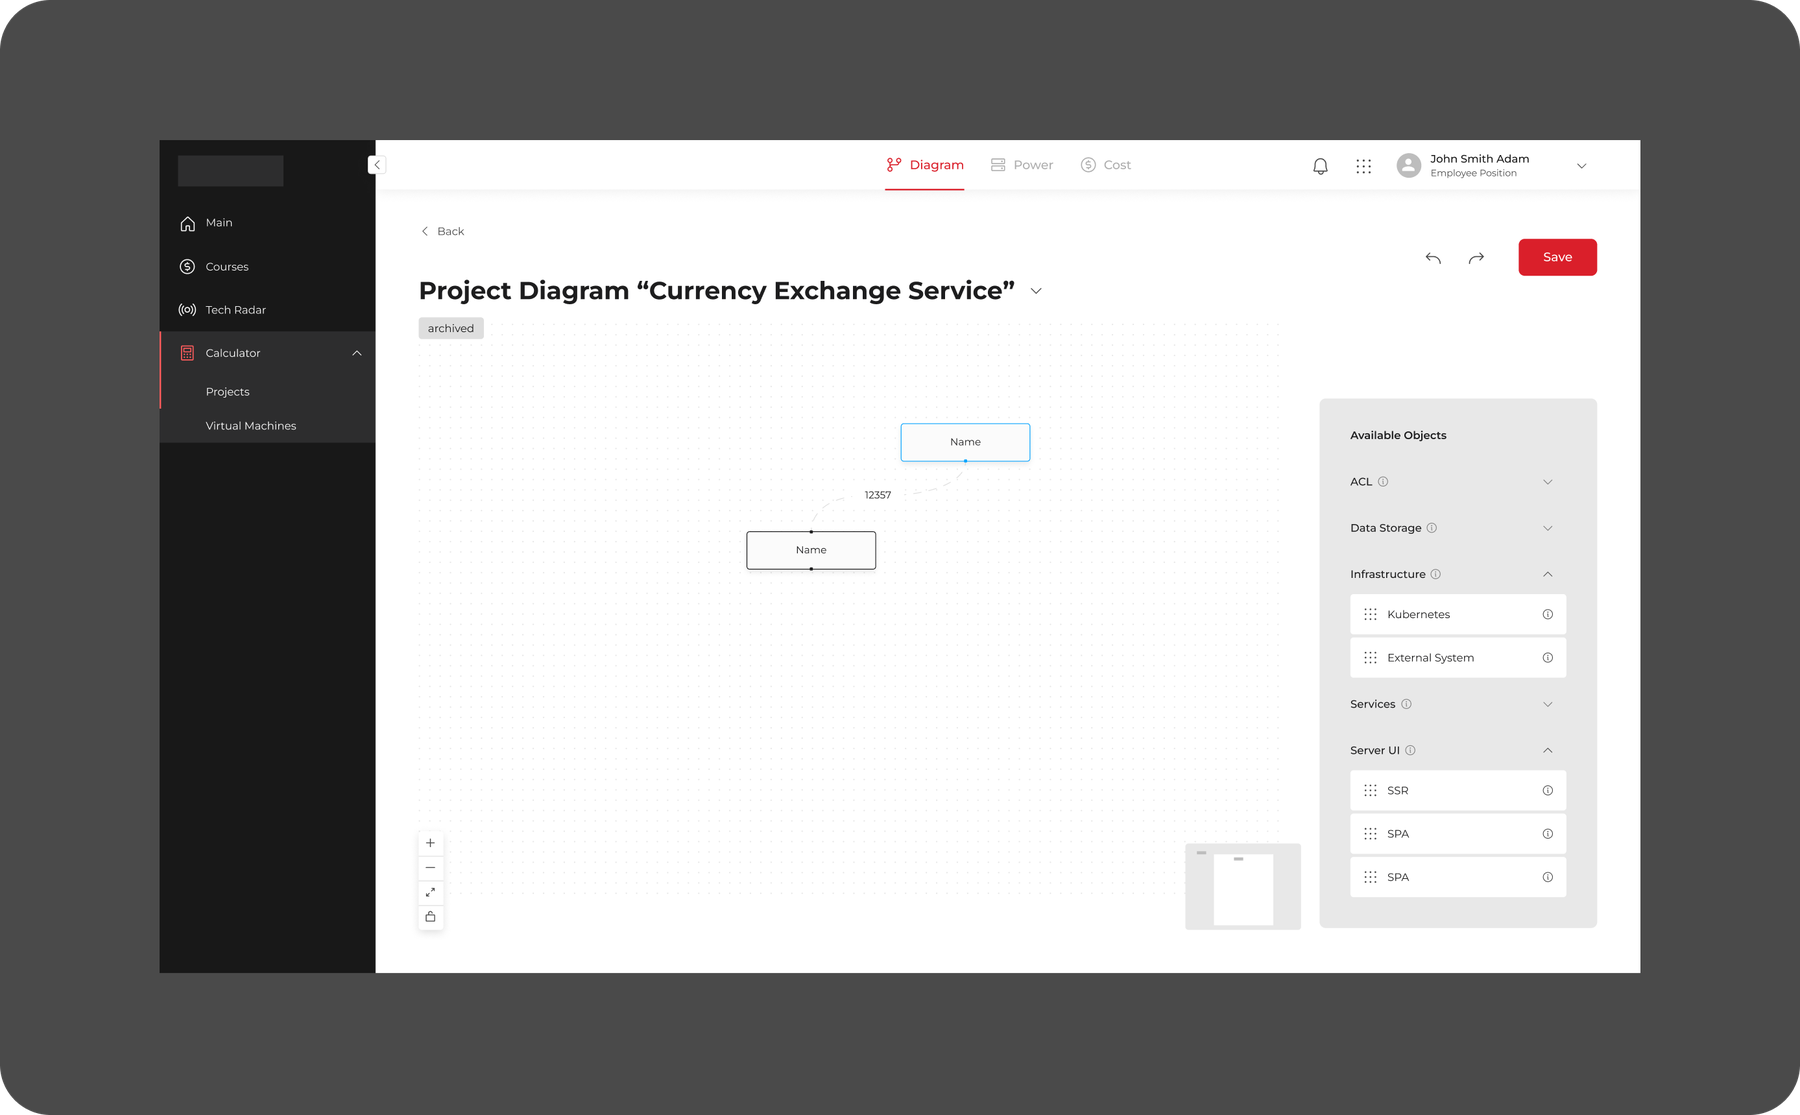Collapse the Calculator menu group
This screenshot has height=1115, width=1800.
(357, 353)
